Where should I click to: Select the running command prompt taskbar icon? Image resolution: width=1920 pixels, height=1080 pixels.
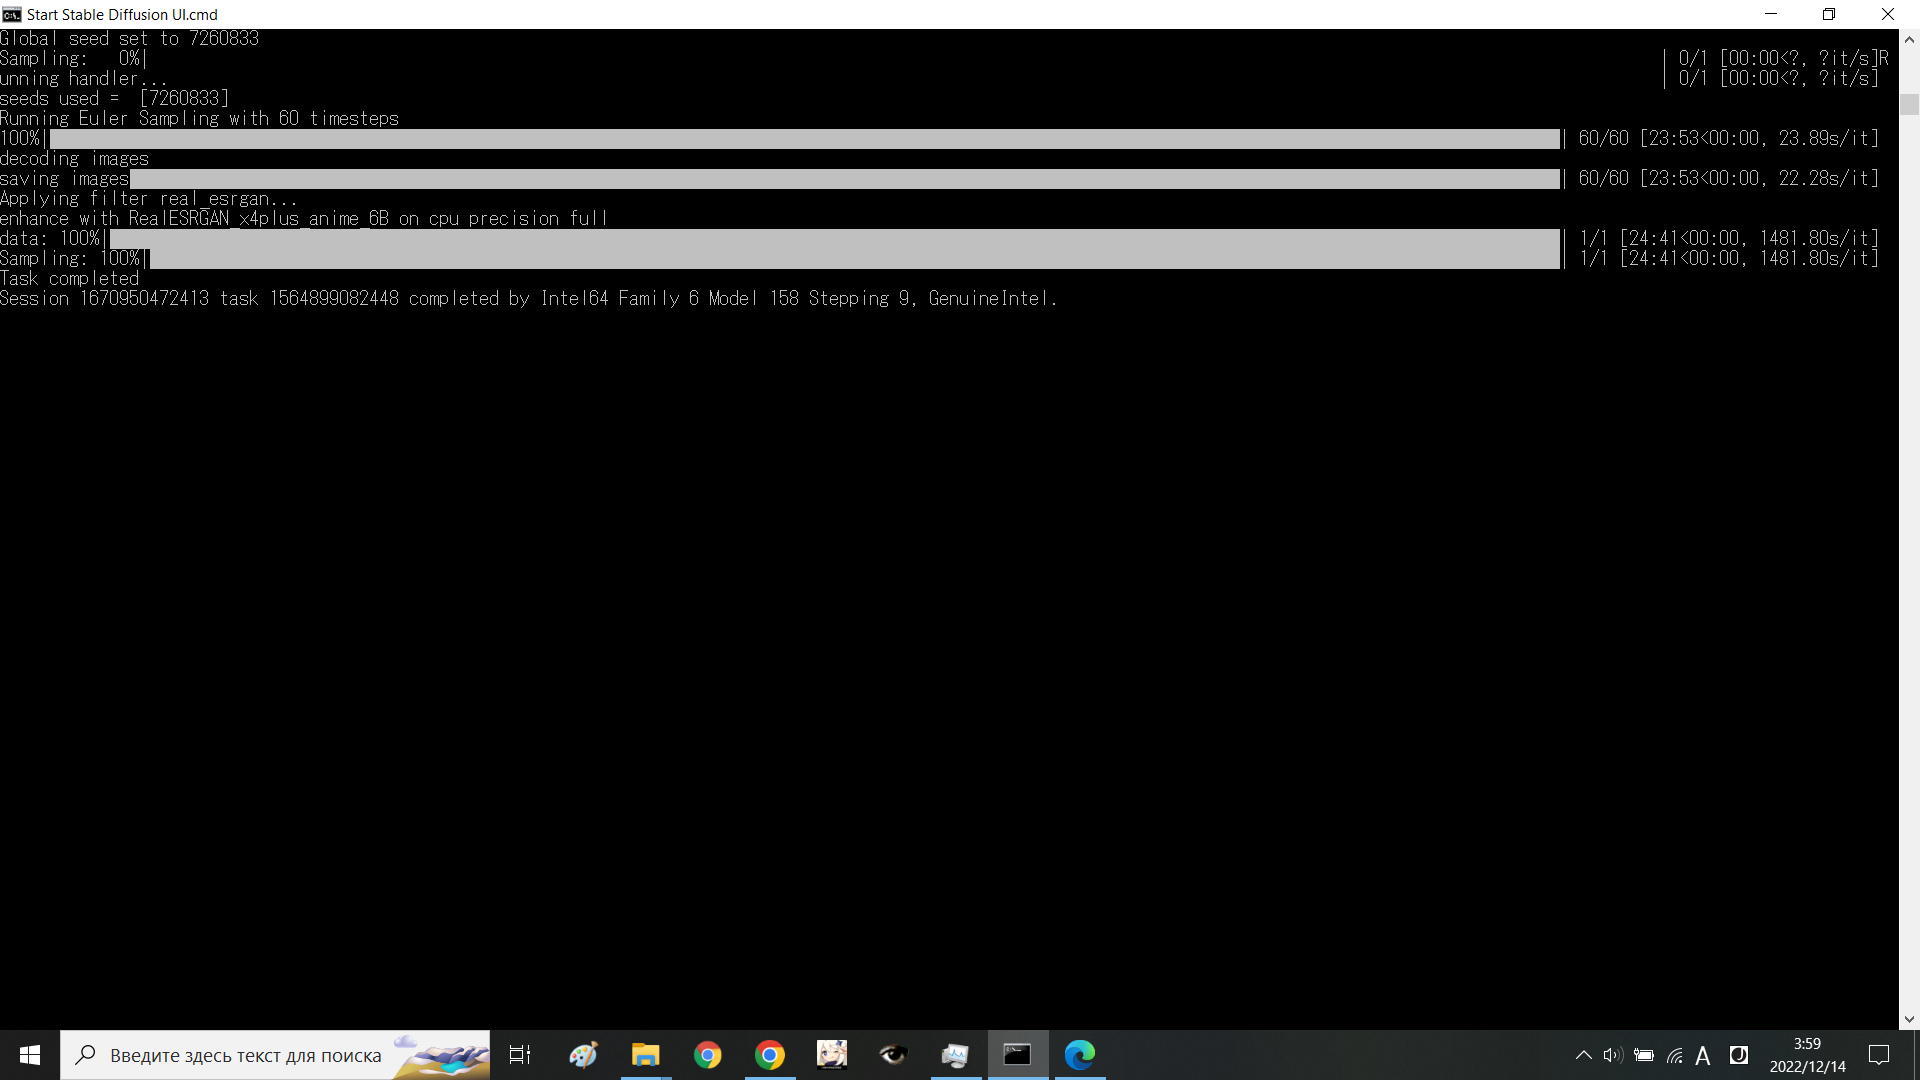(x=1017, y=1055)
